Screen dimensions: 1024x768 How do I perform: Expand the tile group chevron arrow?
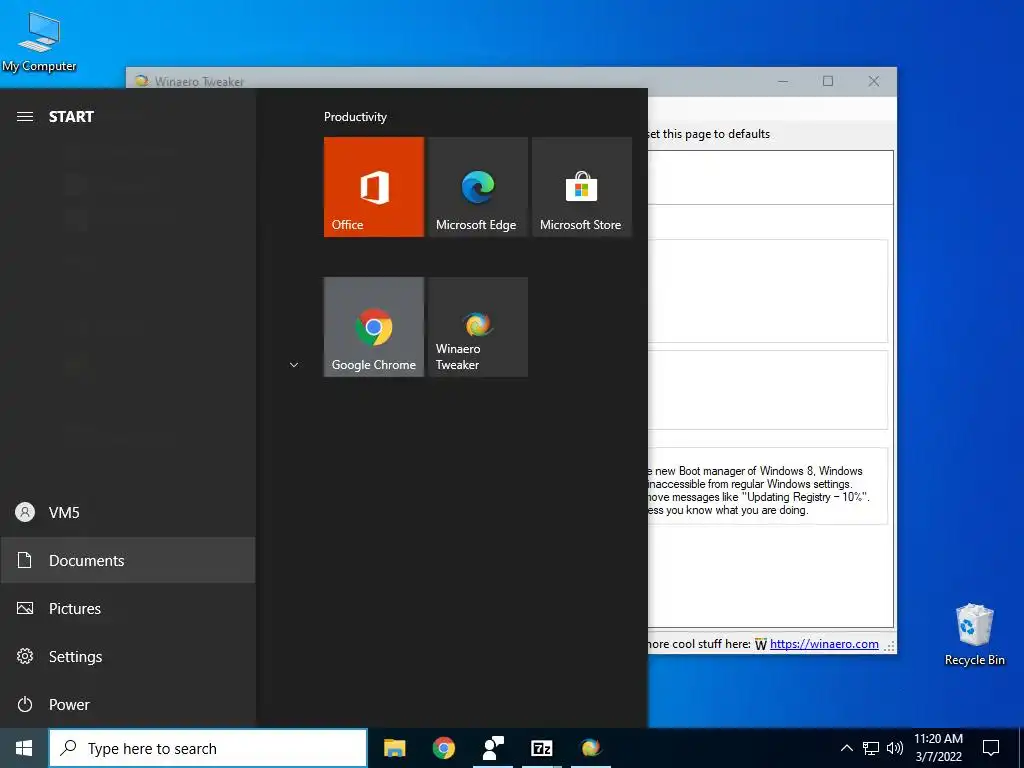294,364
